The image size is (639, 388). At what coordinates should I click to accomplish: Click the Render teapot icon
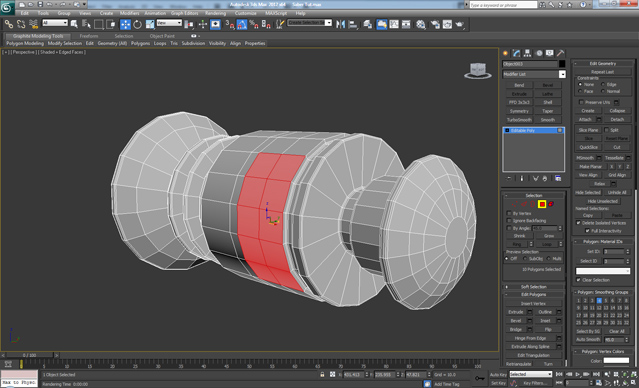tap(460, 24)
